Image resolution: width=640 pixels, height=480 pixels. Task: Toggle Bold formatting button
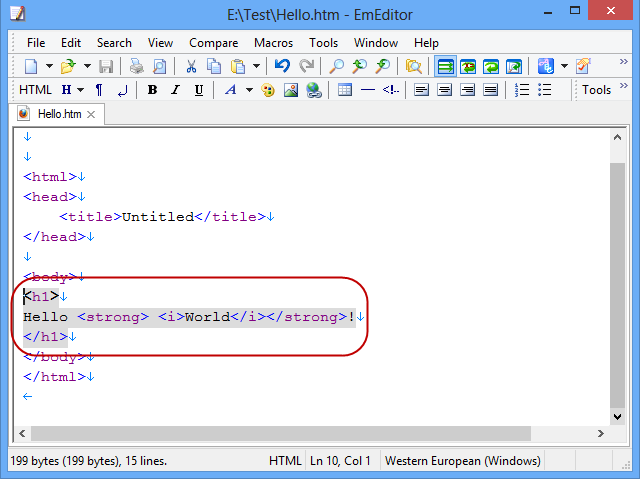[152, 90]
